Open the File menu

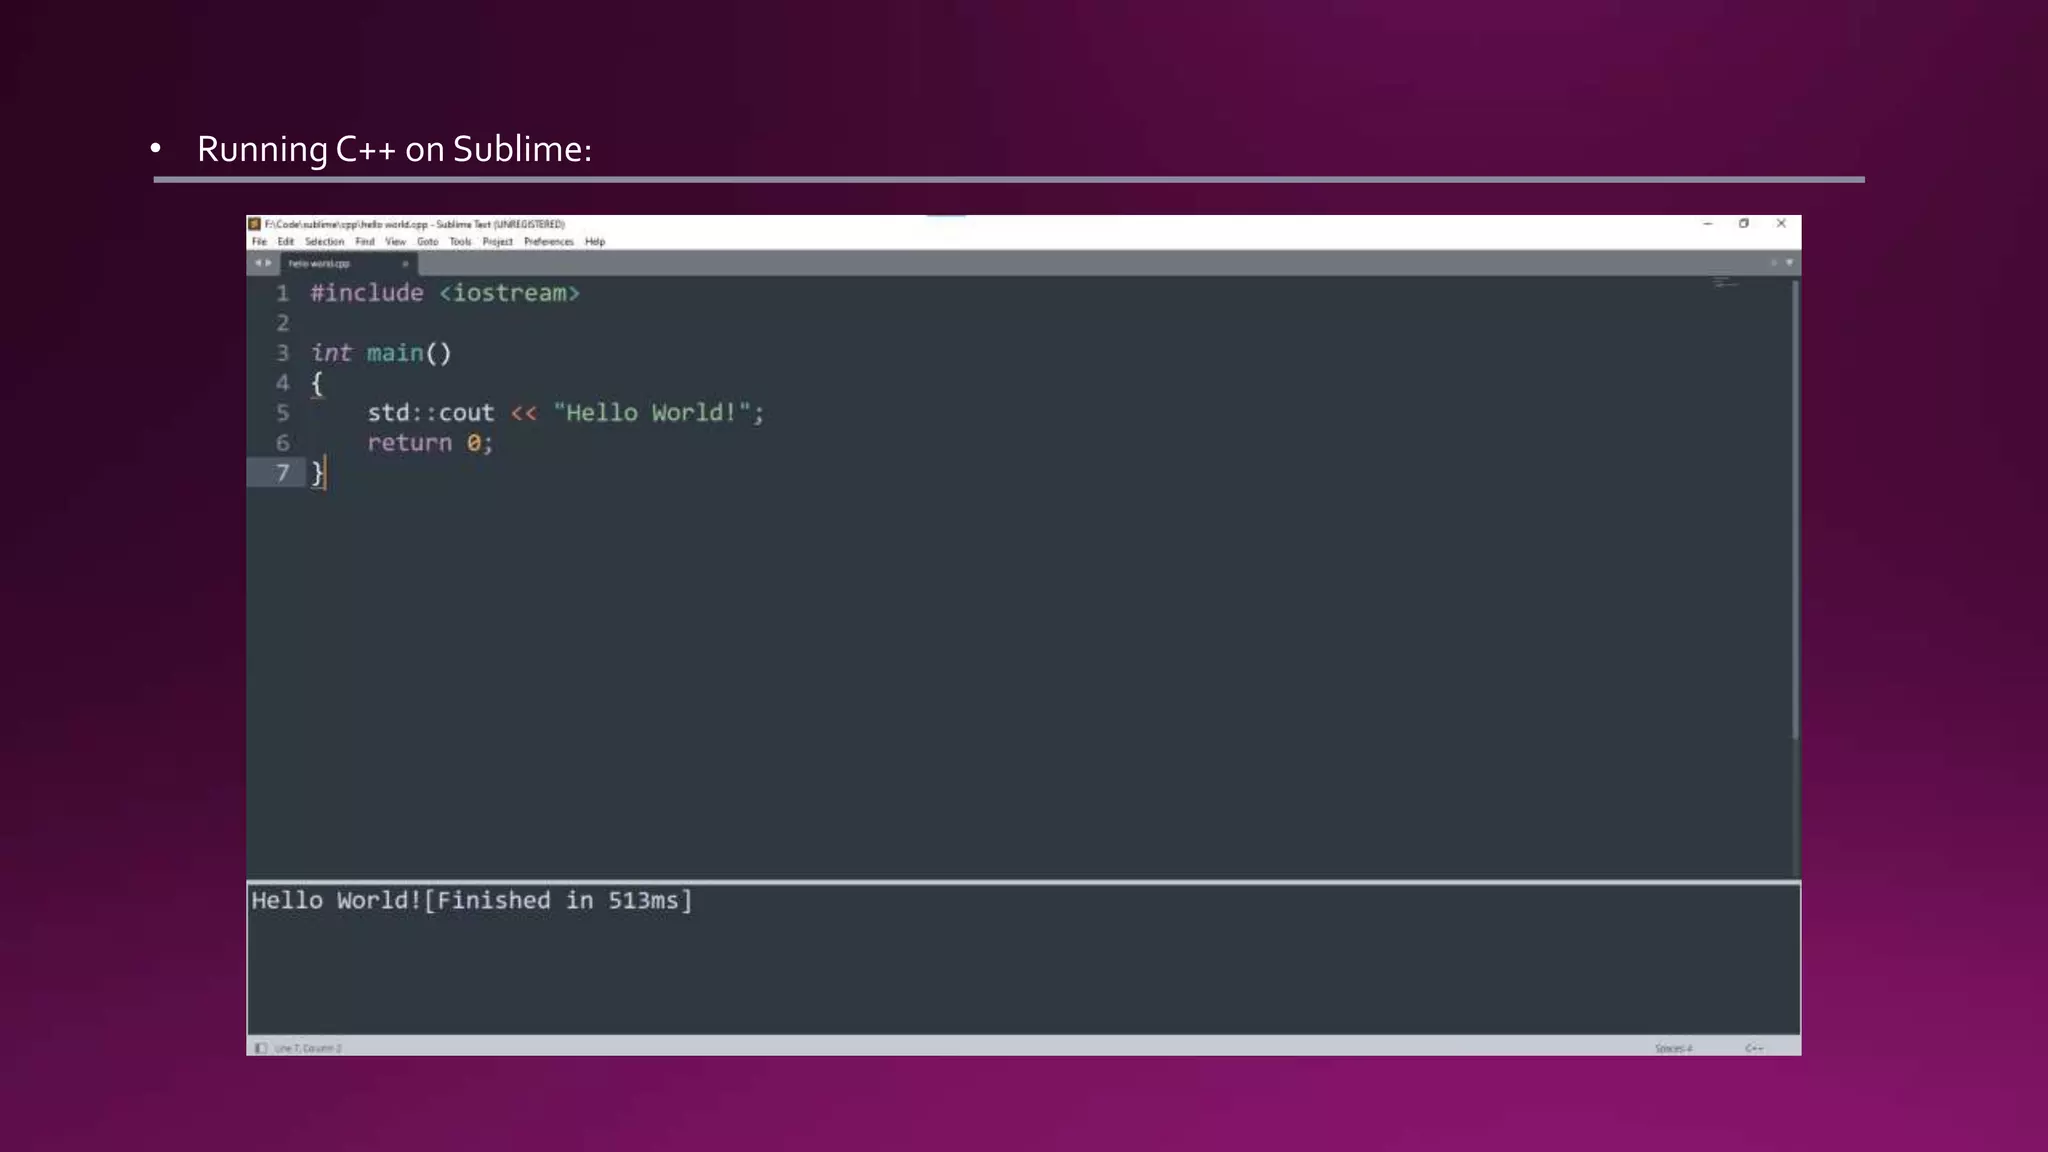[x=259, y=241]
